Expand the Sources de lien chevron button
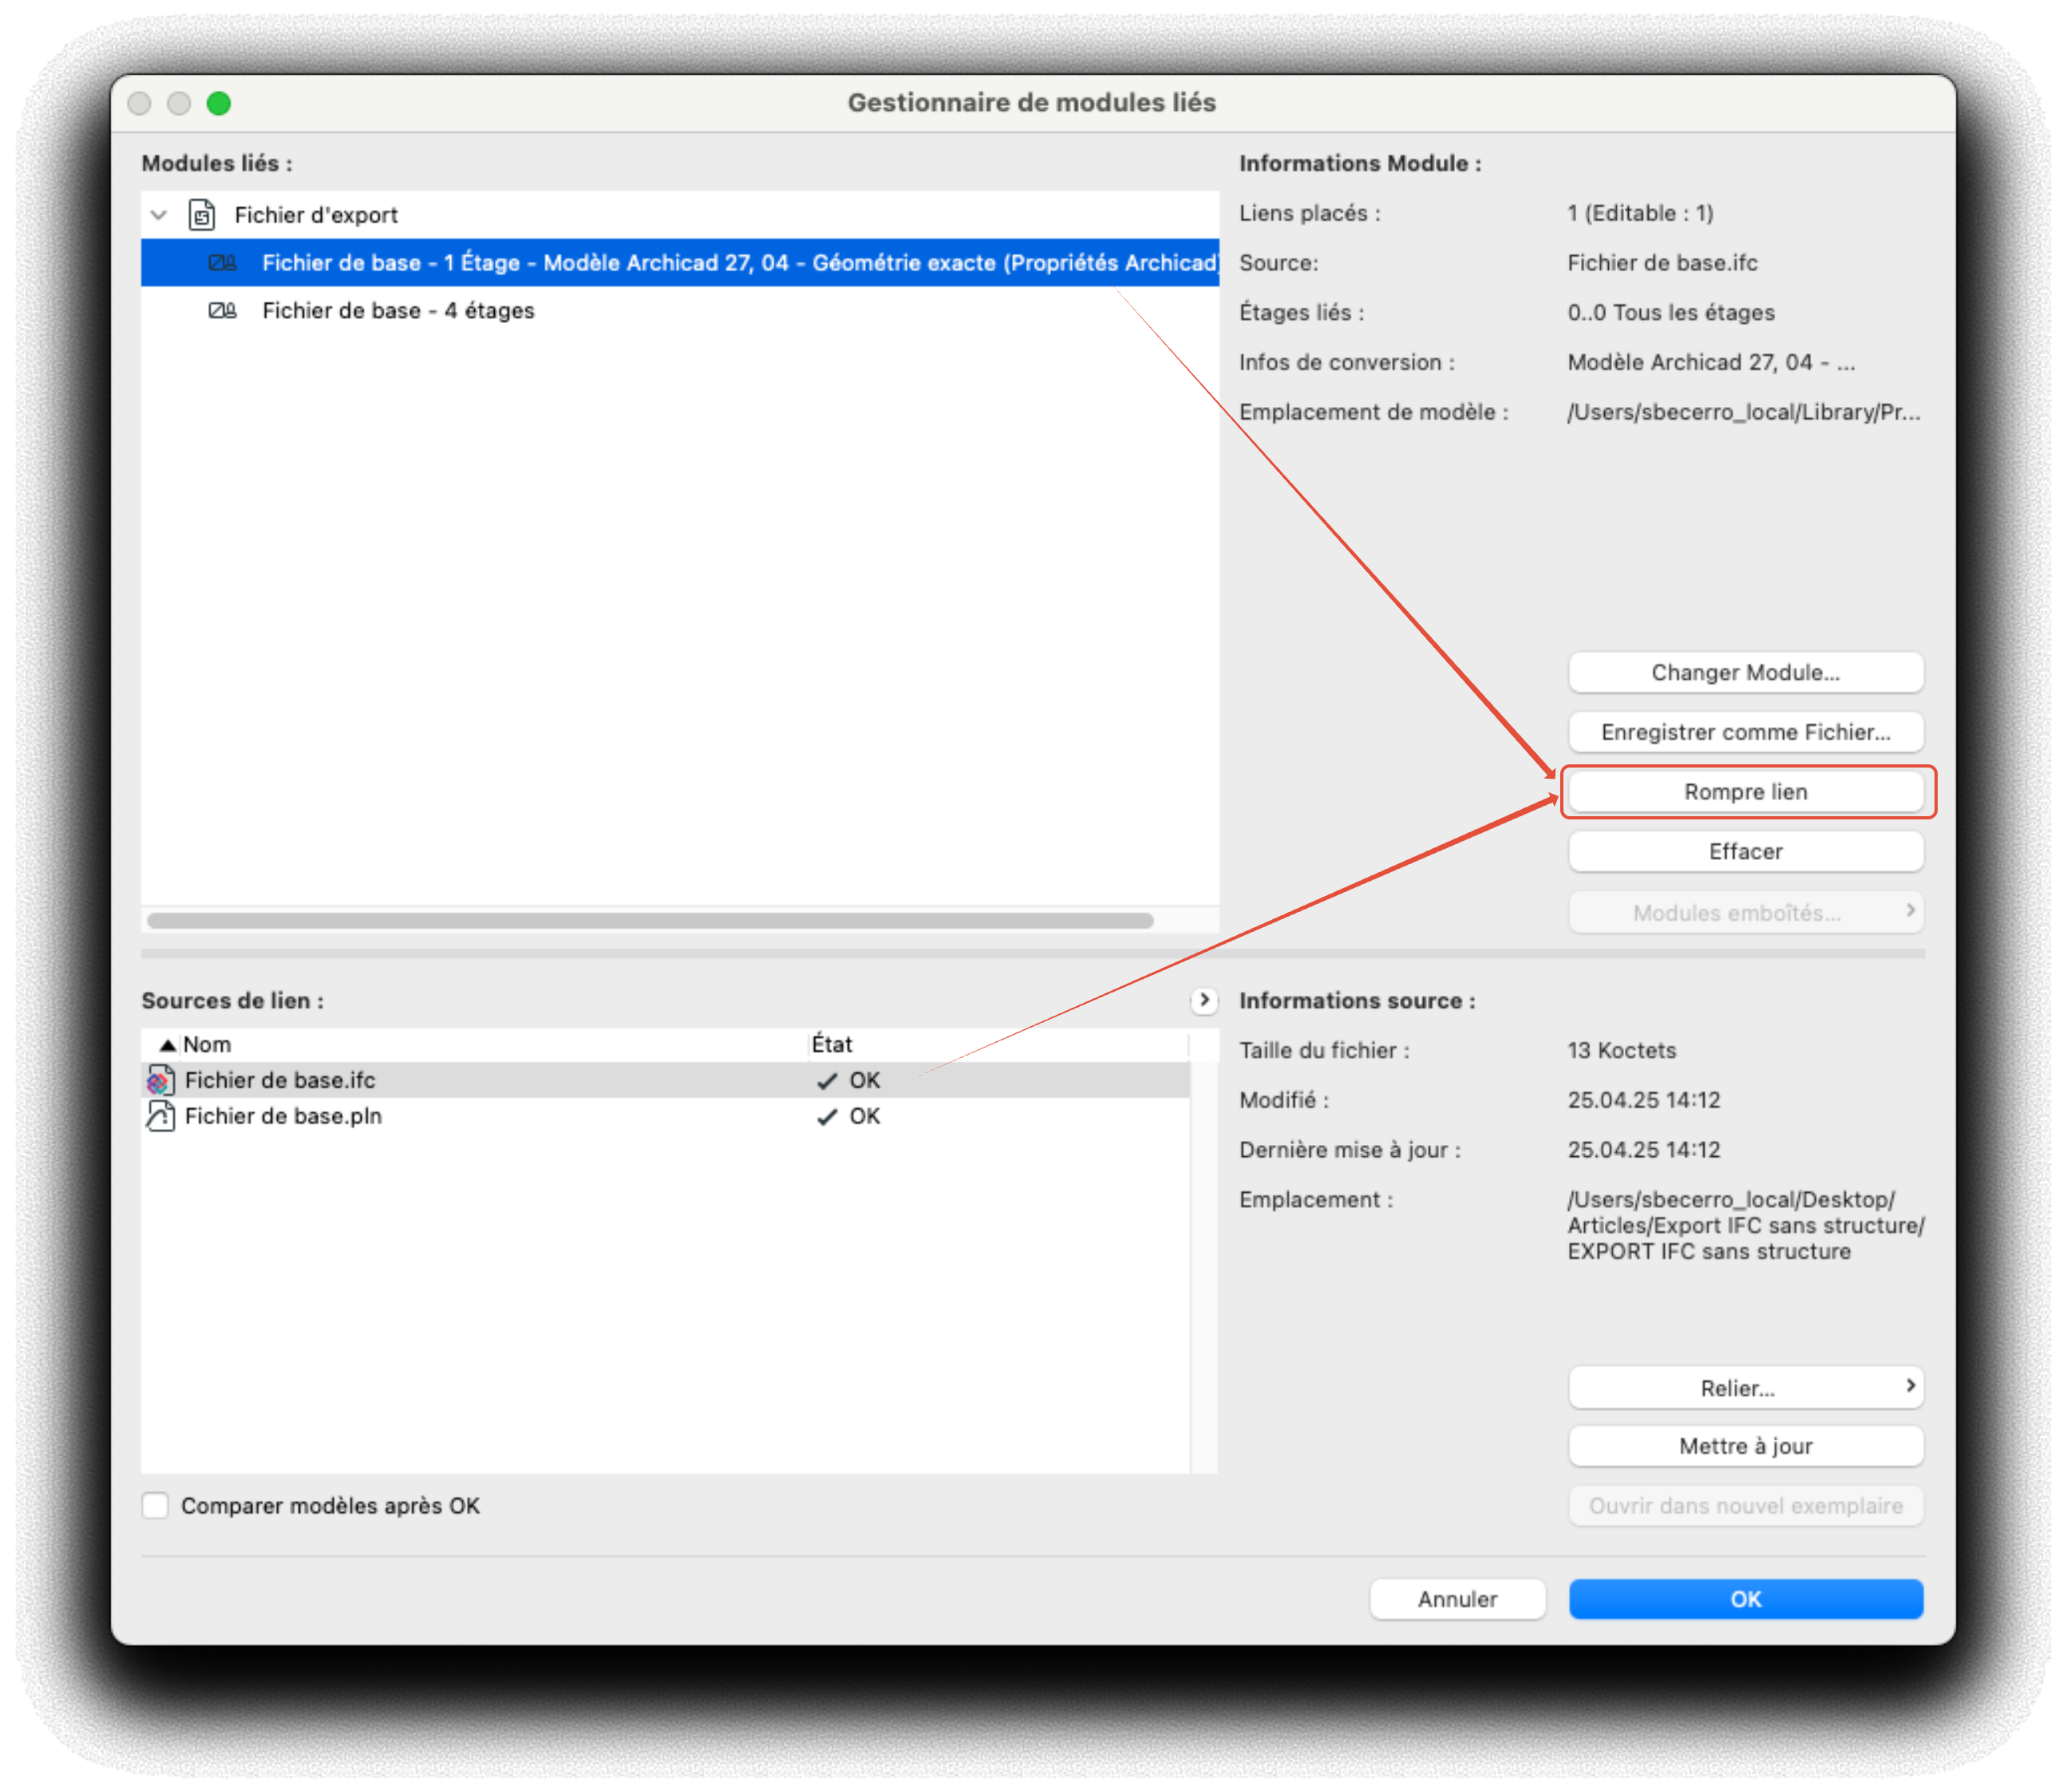The width and height of the screenshot is (2067, 1792). click(x=1204, y=1000)
